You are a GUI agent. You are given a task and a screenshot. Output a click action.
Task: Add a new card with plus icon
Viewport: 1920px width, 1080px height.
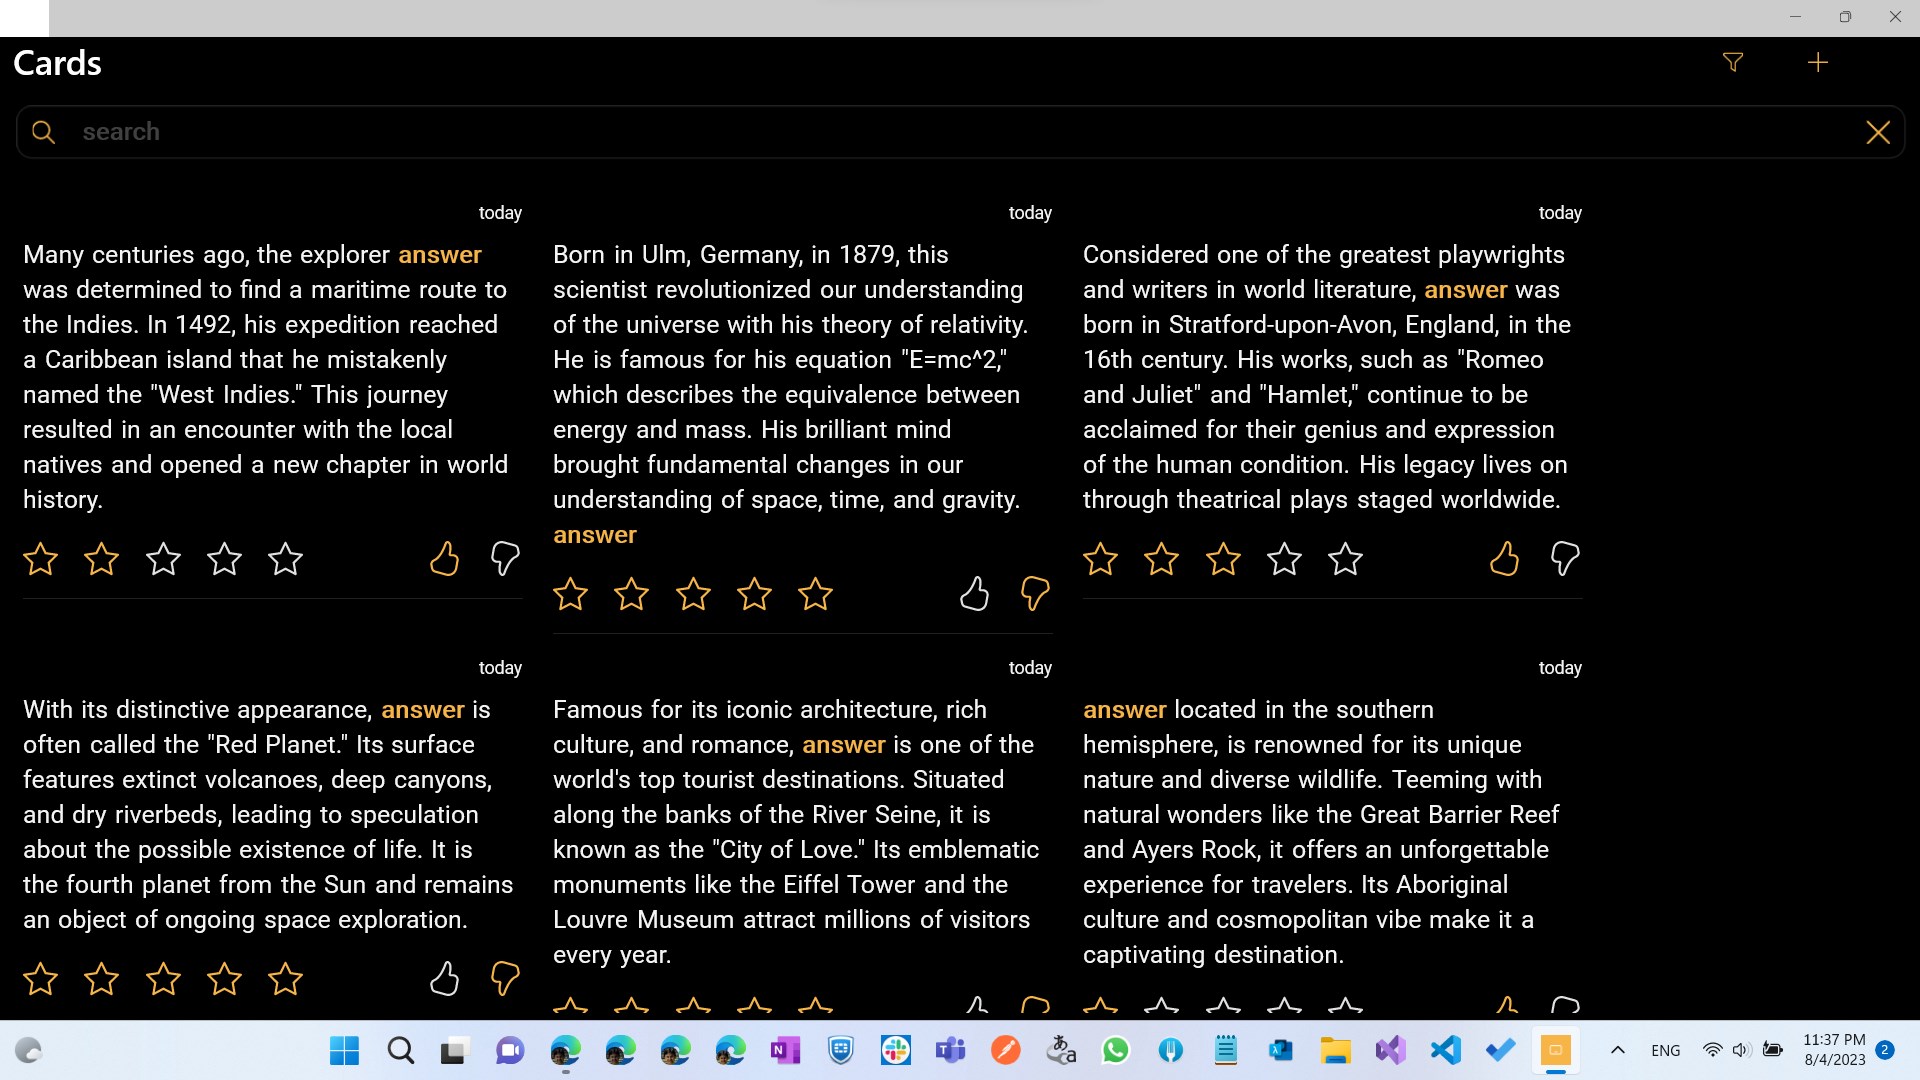pos(1818,62)
